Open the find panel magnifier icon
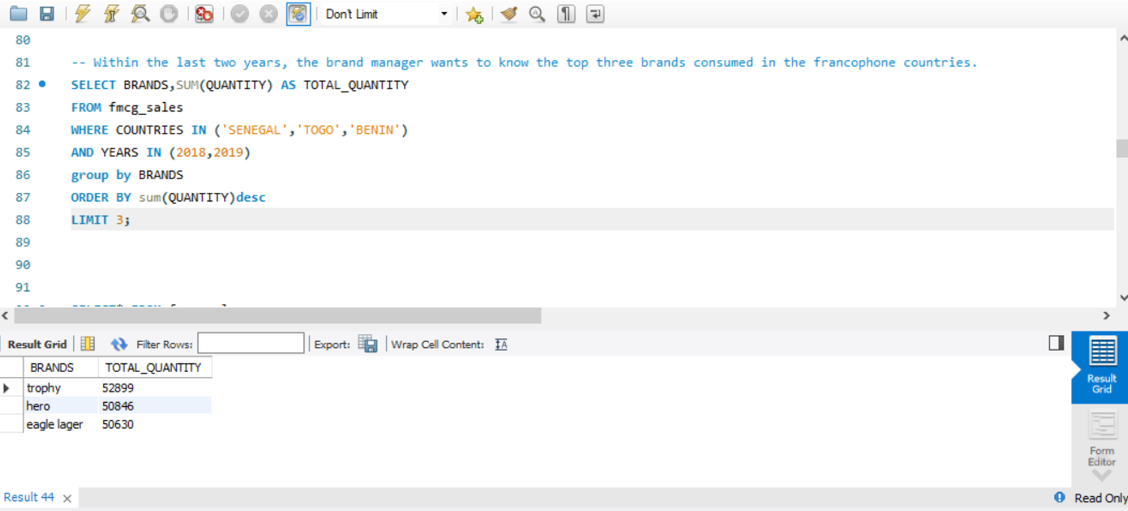Viewport: 1128px width, 511px height. [x=537, y=14]
